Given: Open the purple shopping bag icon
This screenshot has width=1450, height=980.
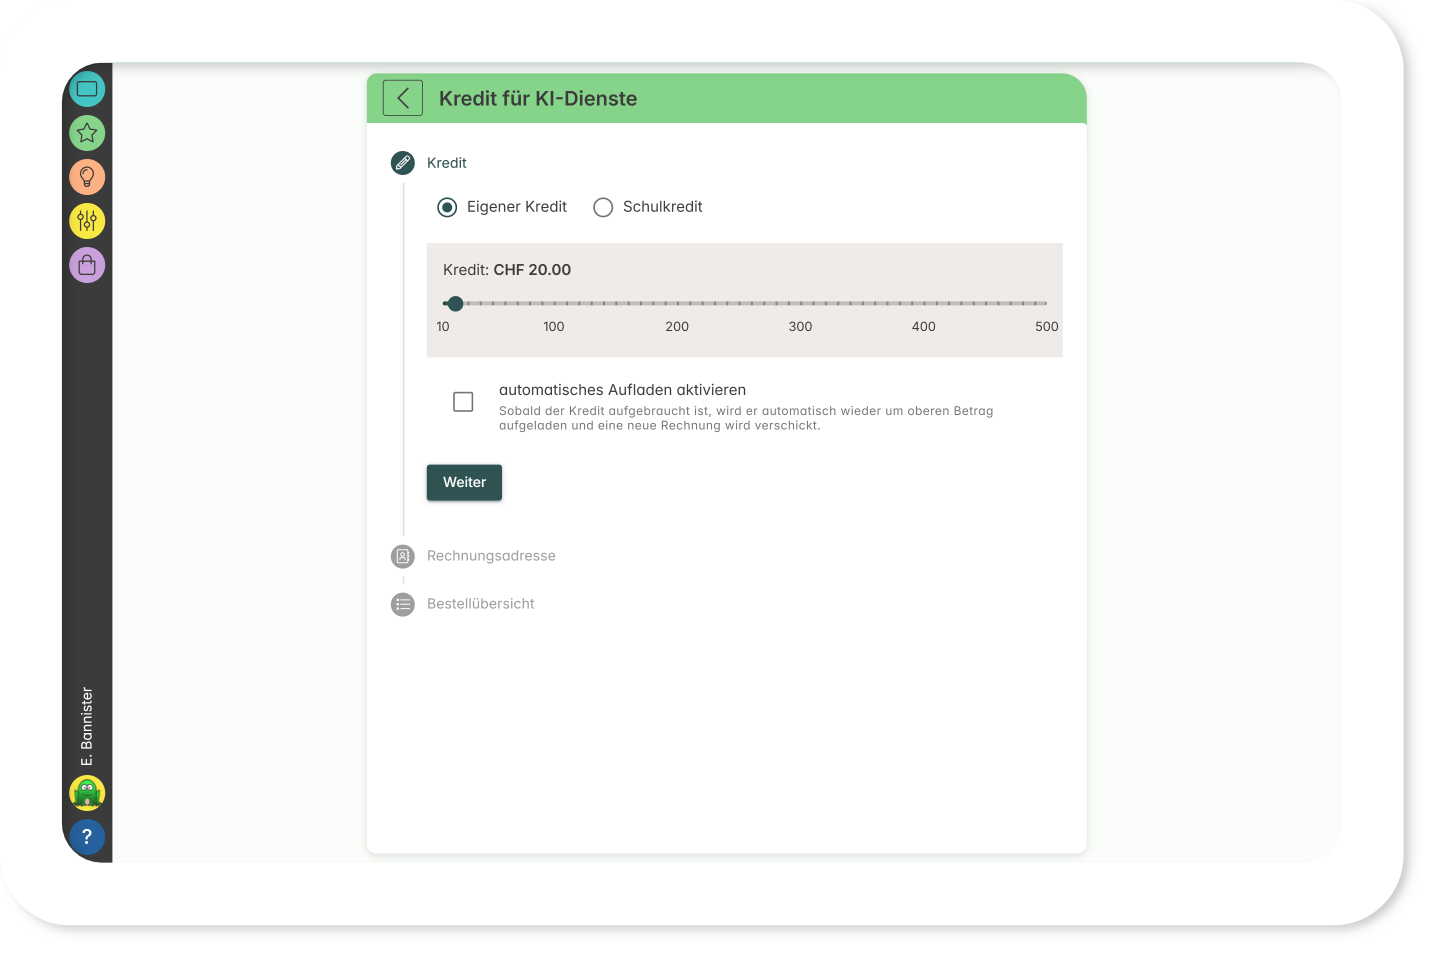Looking at the screenshot, I should click(87, 265).
